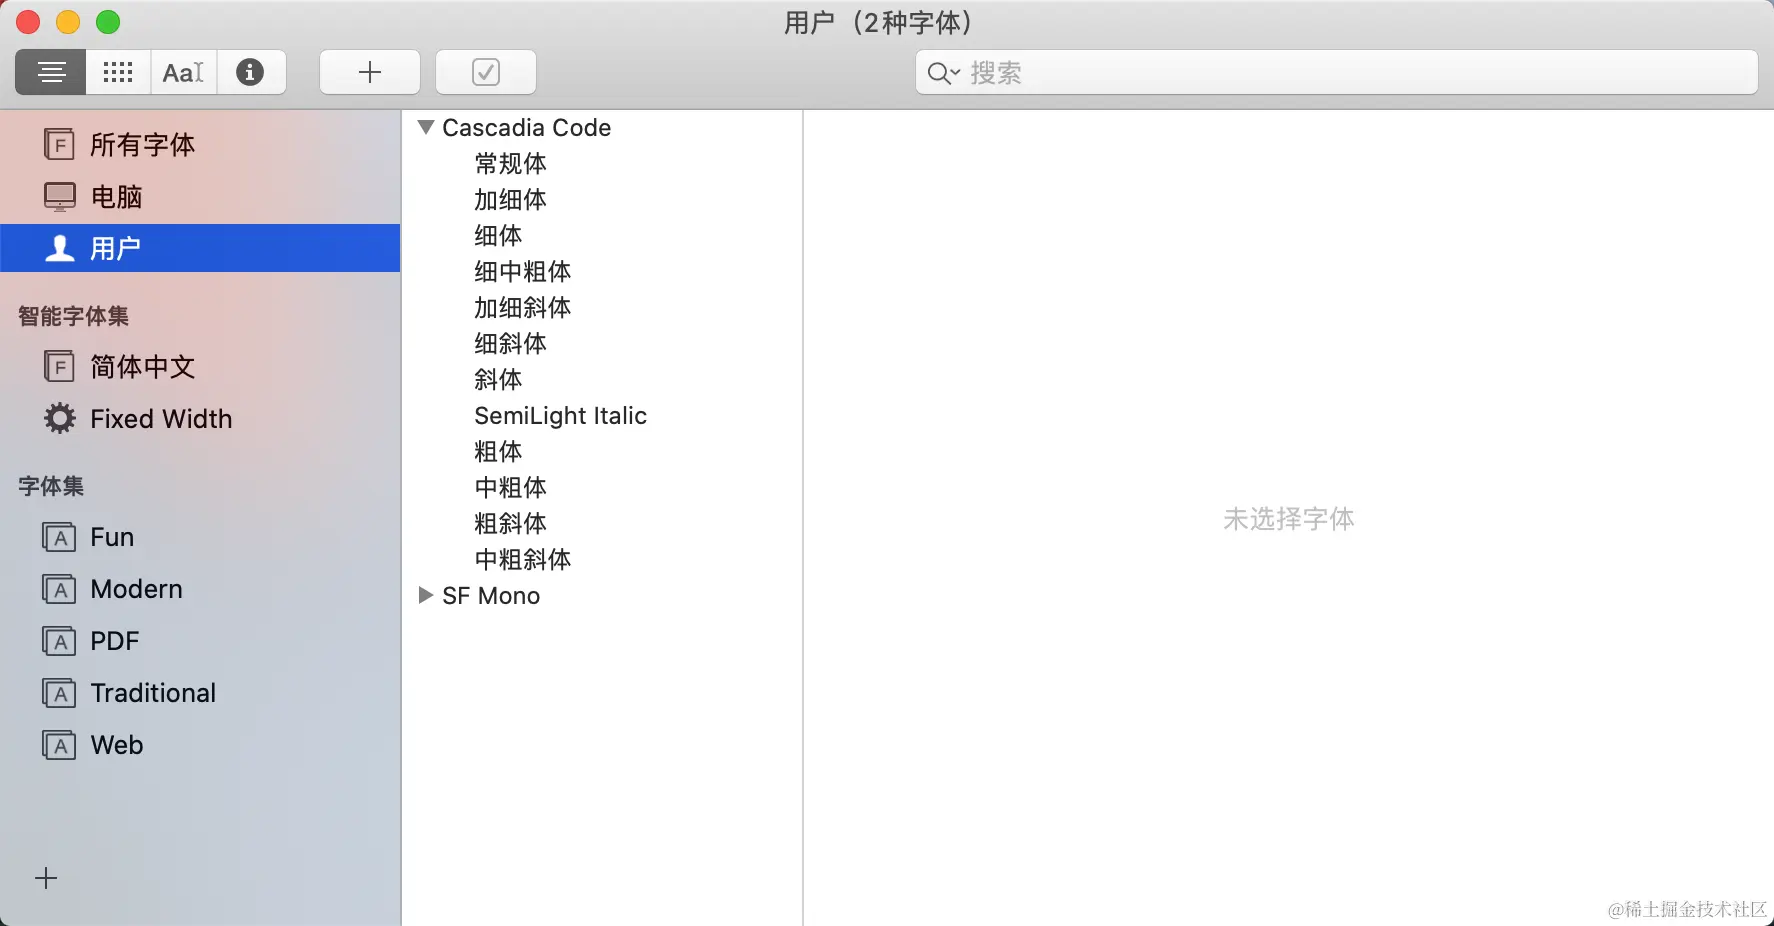Click the Fun collection icon
Screen dimensions: 1774x926
59,537
